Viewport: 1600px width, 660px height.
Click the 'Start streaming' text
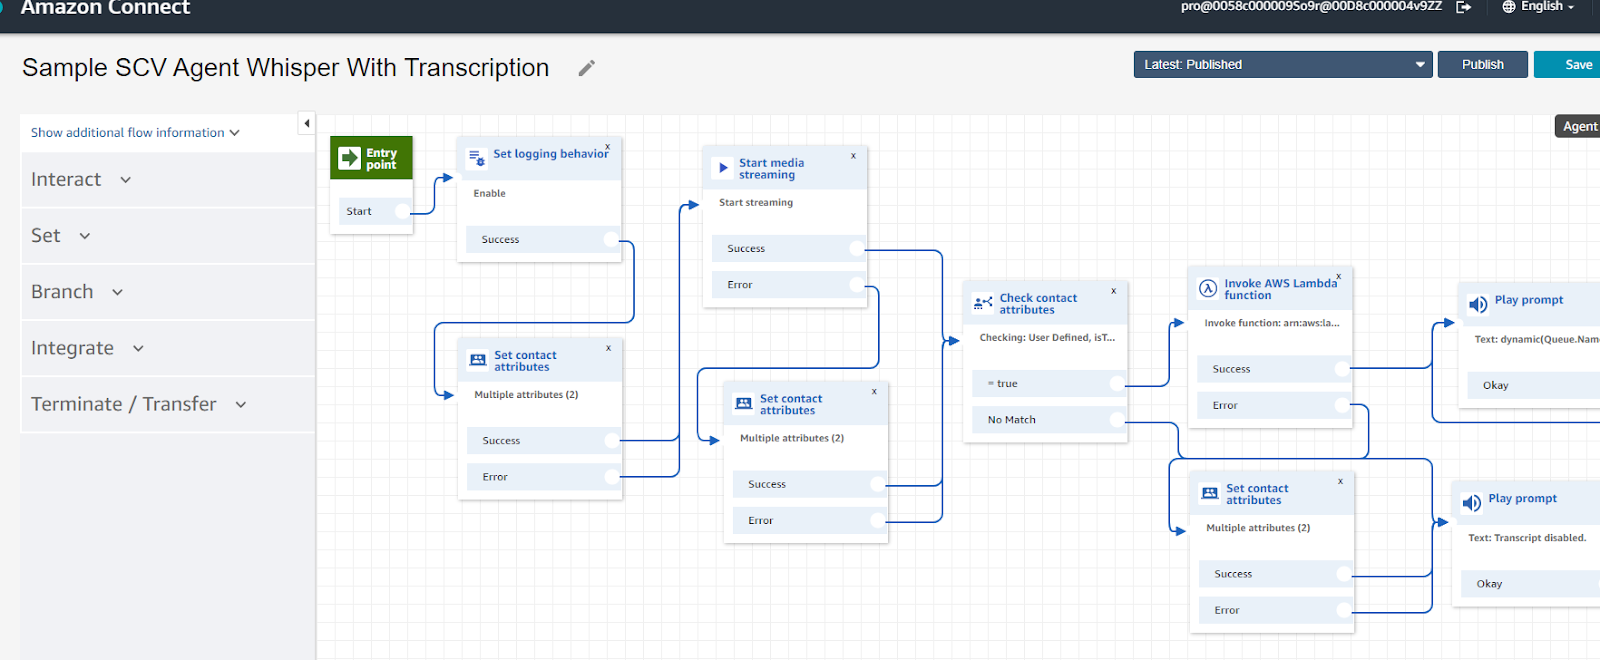point(756,203)
